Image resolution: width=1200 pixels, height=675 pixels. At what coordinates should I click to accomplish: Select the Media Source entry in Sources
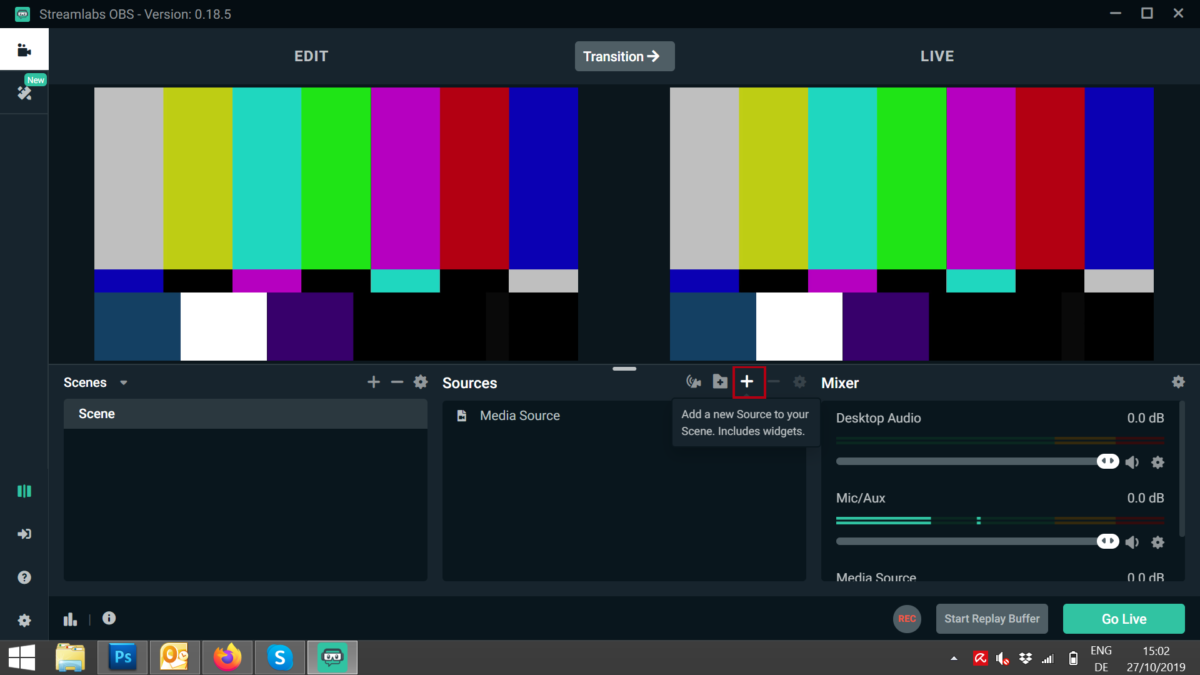(520, 415)
